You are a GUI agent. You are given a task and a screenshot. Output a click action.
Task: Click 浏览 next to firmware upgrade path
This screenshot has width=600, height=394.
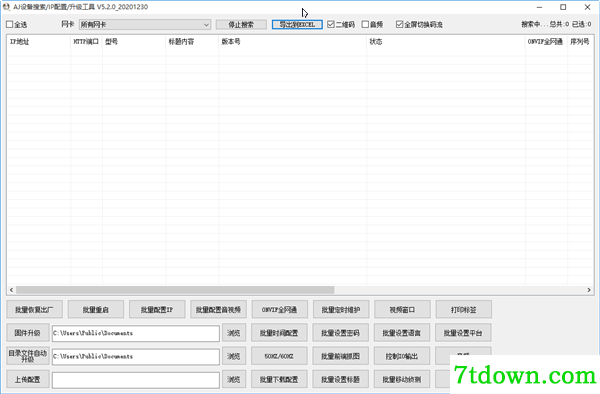coord(234,333)
